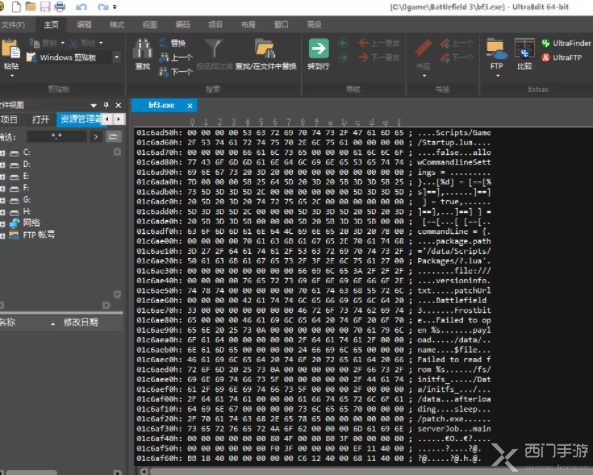Sort by 修改日期 column header
This screenshot has height=475, width=593.
(x=81, y=323)
